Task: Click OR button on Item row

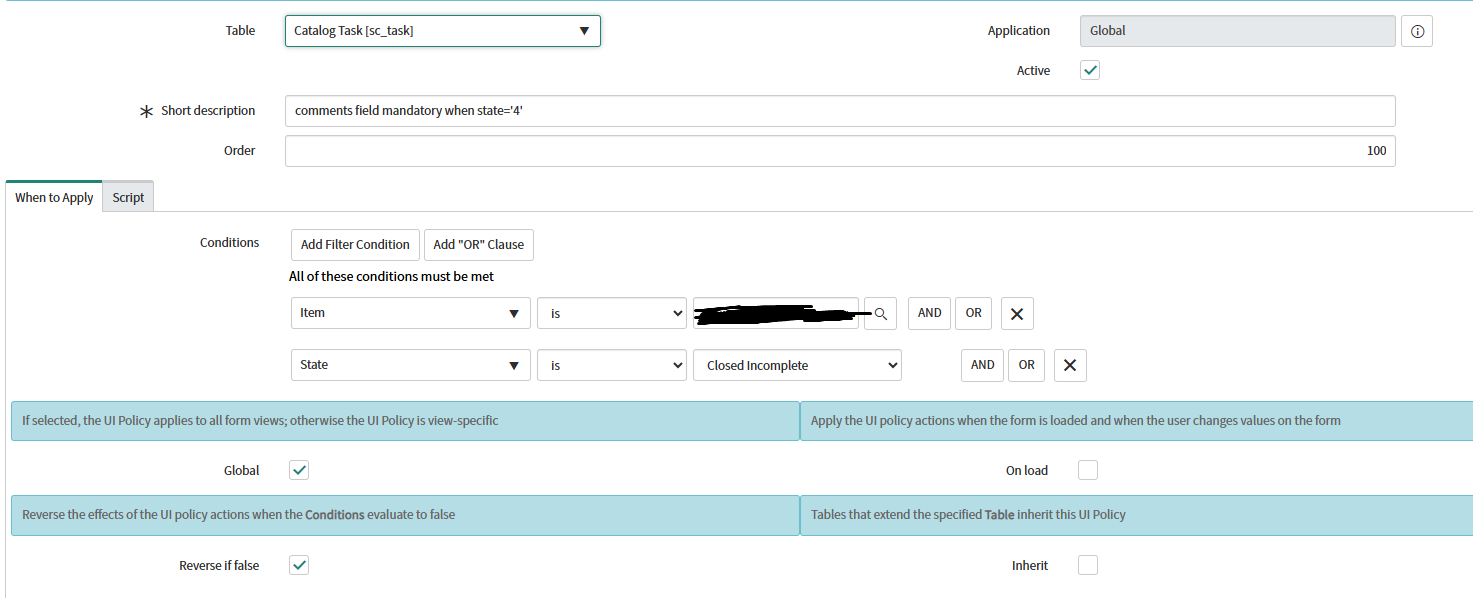Action: coord(973,313)
